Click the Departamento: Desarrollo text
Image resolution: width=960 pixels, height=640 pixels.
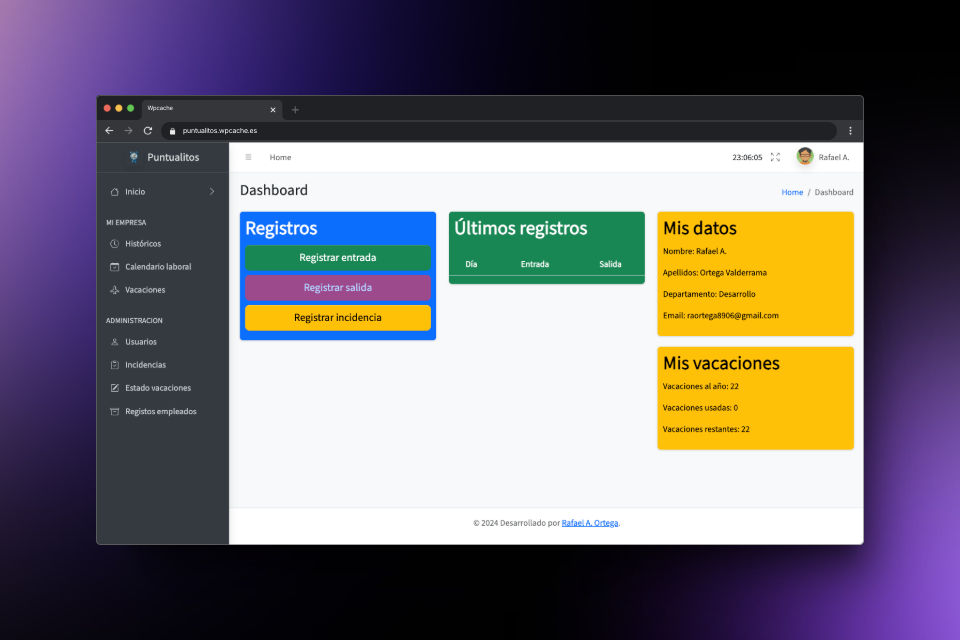click(x=709, y=295)
